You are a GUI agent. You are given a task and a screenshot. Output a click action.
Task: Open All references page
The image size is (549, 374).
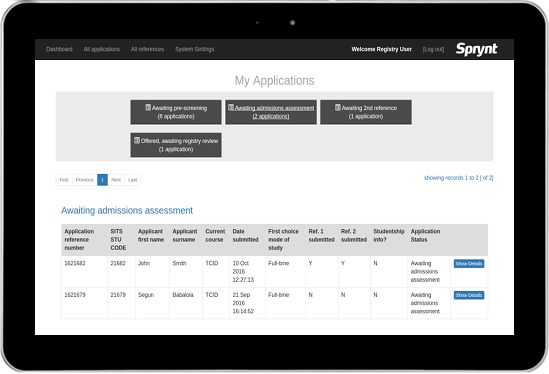[x=147, y=49]
